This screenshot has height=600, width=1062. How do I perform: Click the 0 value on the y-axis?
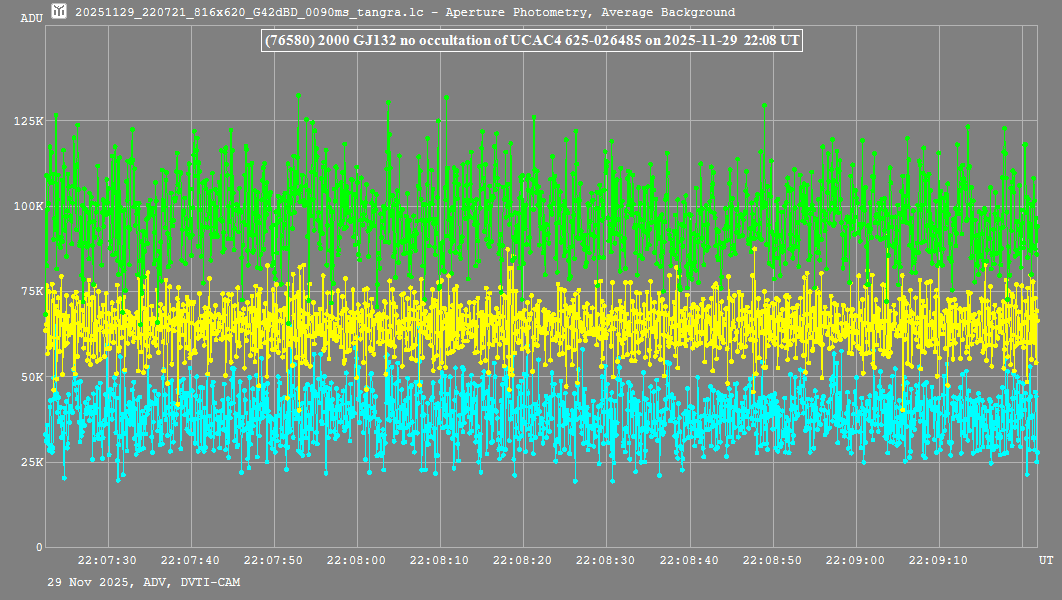[39, 547]
